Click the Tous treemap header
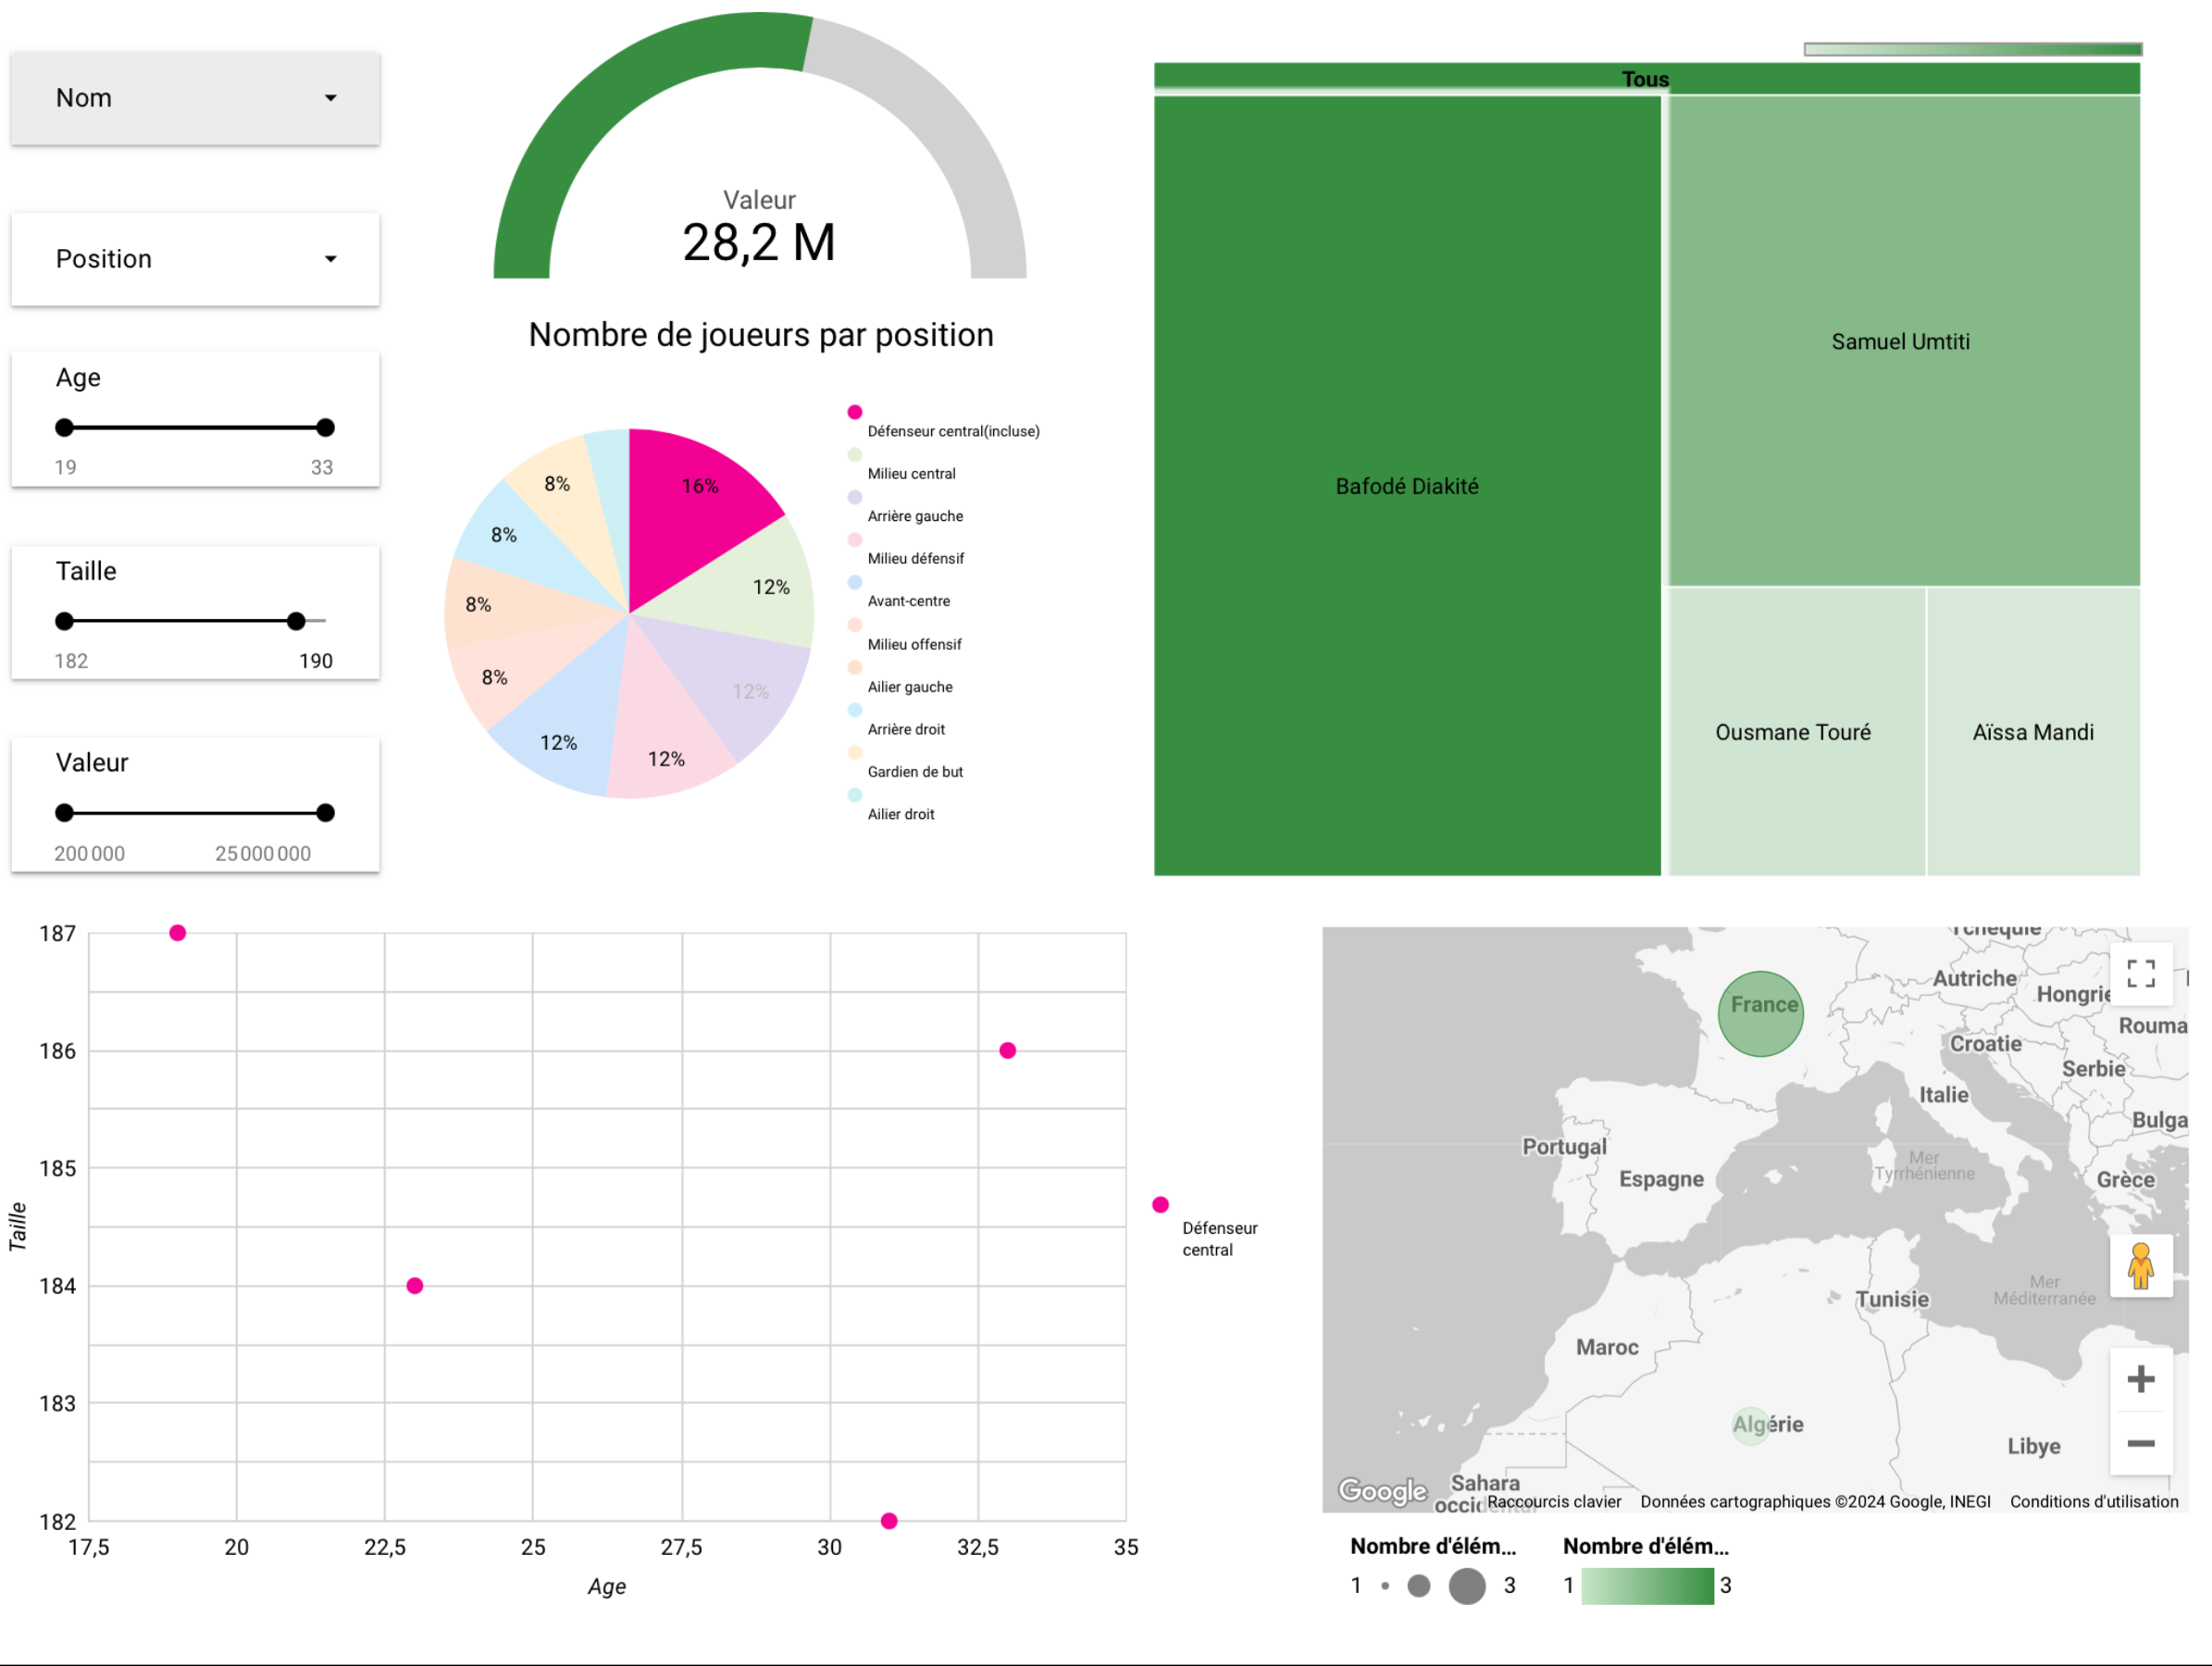Viewport: 2212px width, 1666px height. 1645,79
